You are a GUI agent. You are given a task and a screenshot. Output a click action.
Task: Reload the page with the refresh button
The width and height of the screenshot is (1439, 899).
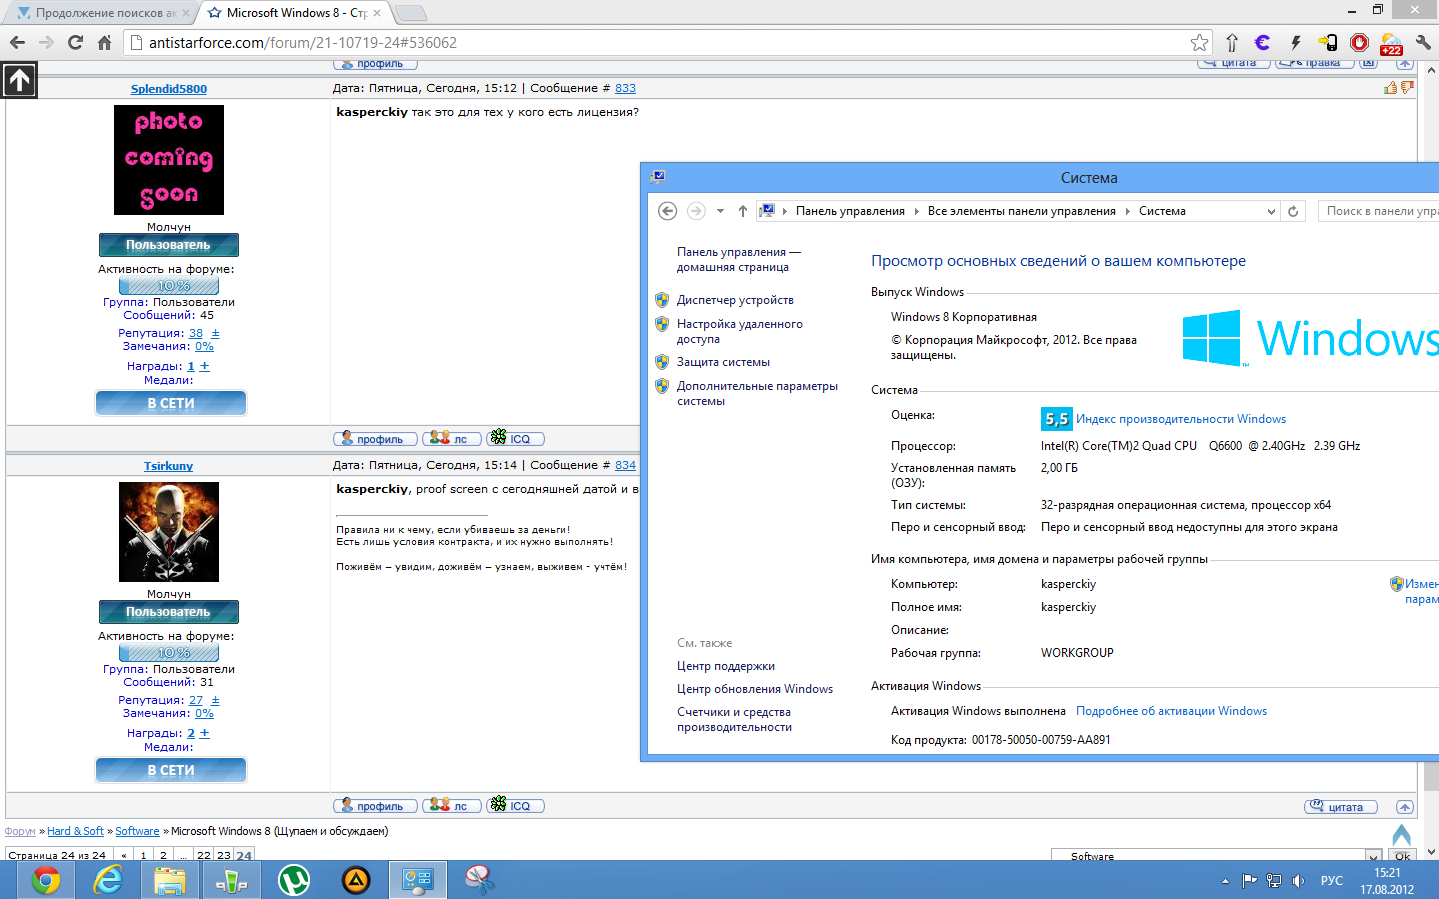coord(75,42)
